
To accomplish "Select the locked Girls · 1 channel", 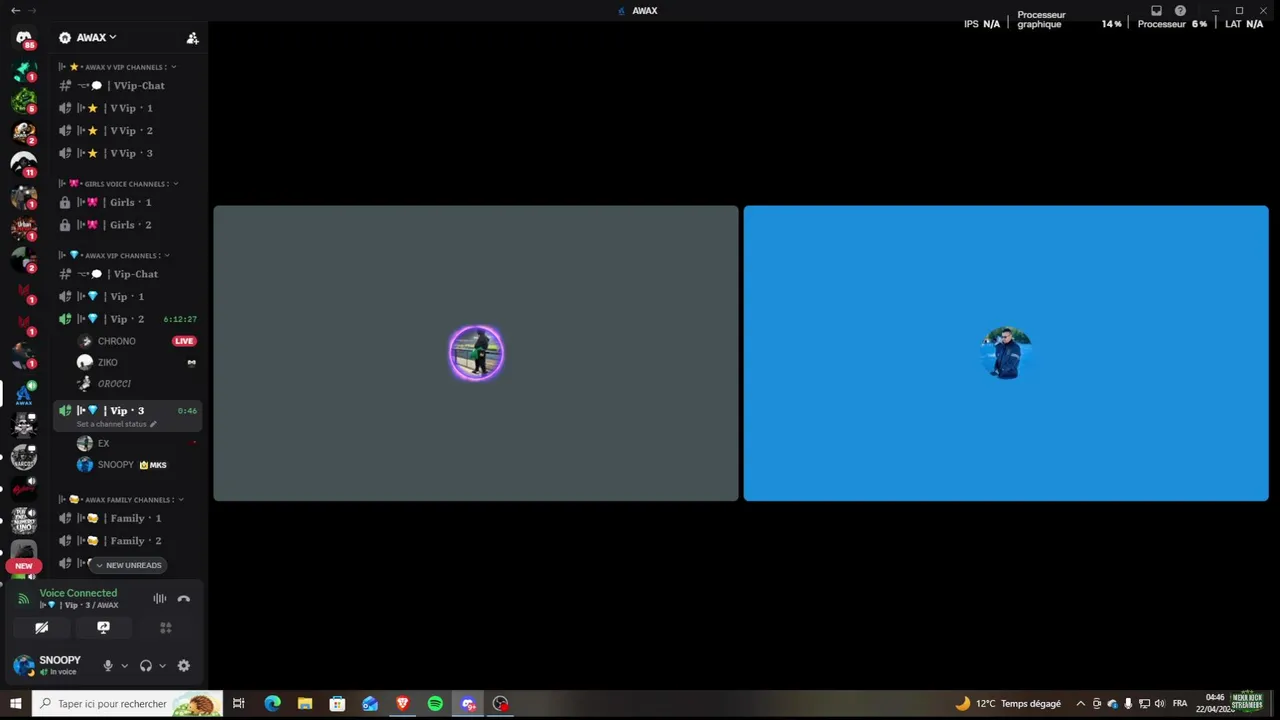I will click(128, 202).
